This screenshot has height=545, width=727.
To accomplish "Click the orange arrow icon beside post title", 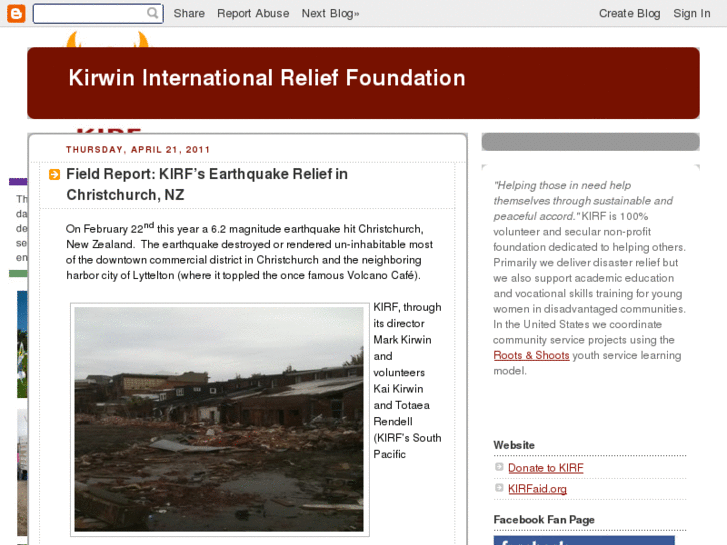I will pyautogui.click(x=54, y=174).
